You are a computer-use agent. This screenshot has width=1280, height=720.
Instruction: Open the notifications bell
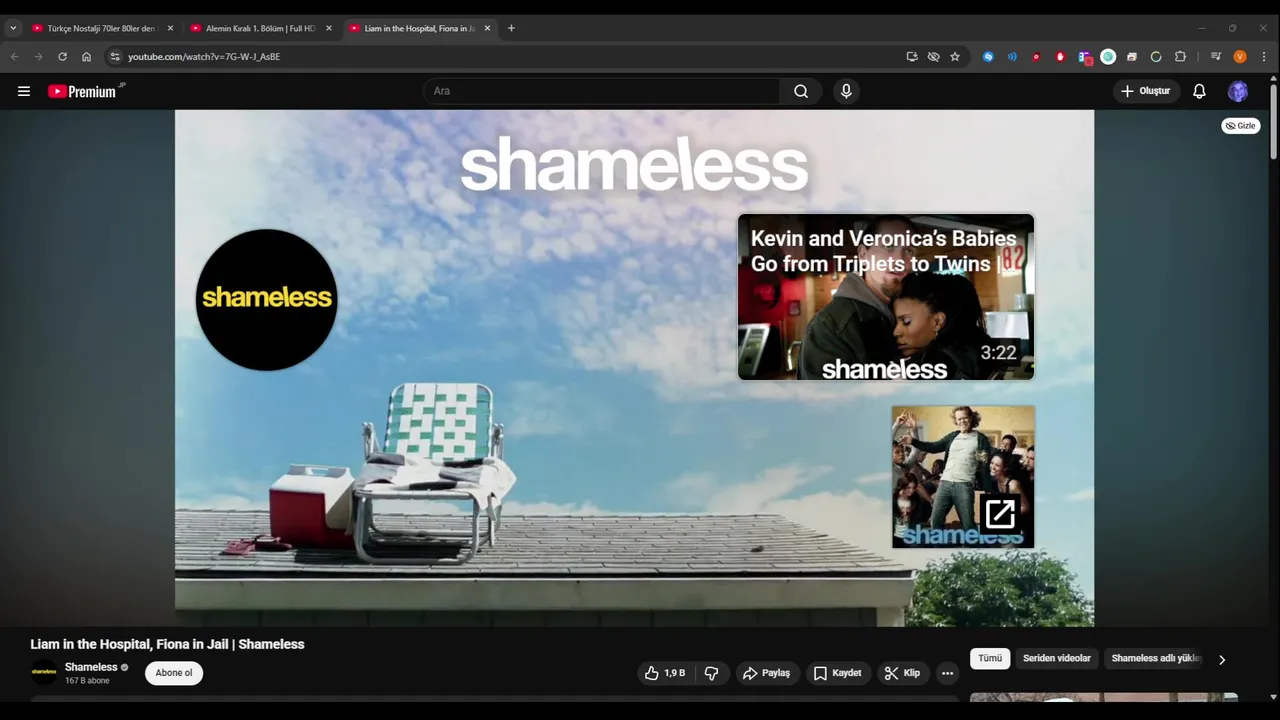1199,91
